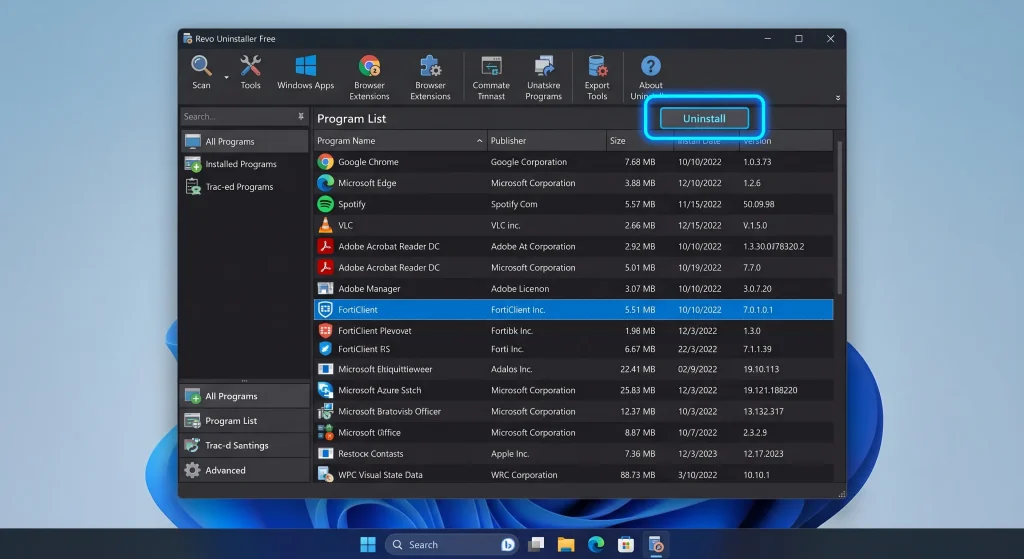Image resolution: width=1024 pixels, height=559 pixels.
Task: Select FortiClient Plevovet row icon
Action: tap(325, 330)
